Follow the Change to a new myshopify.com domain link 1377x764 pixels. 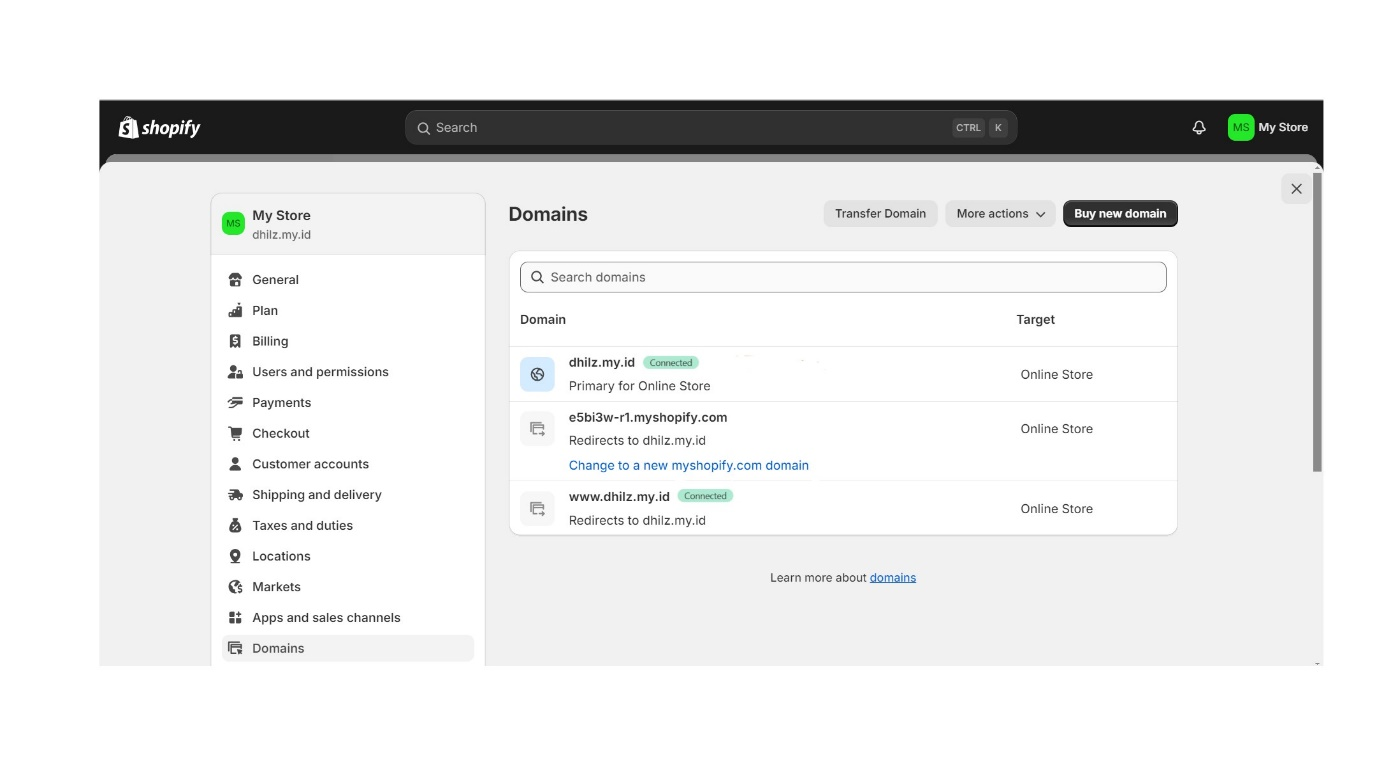point(689,465)
